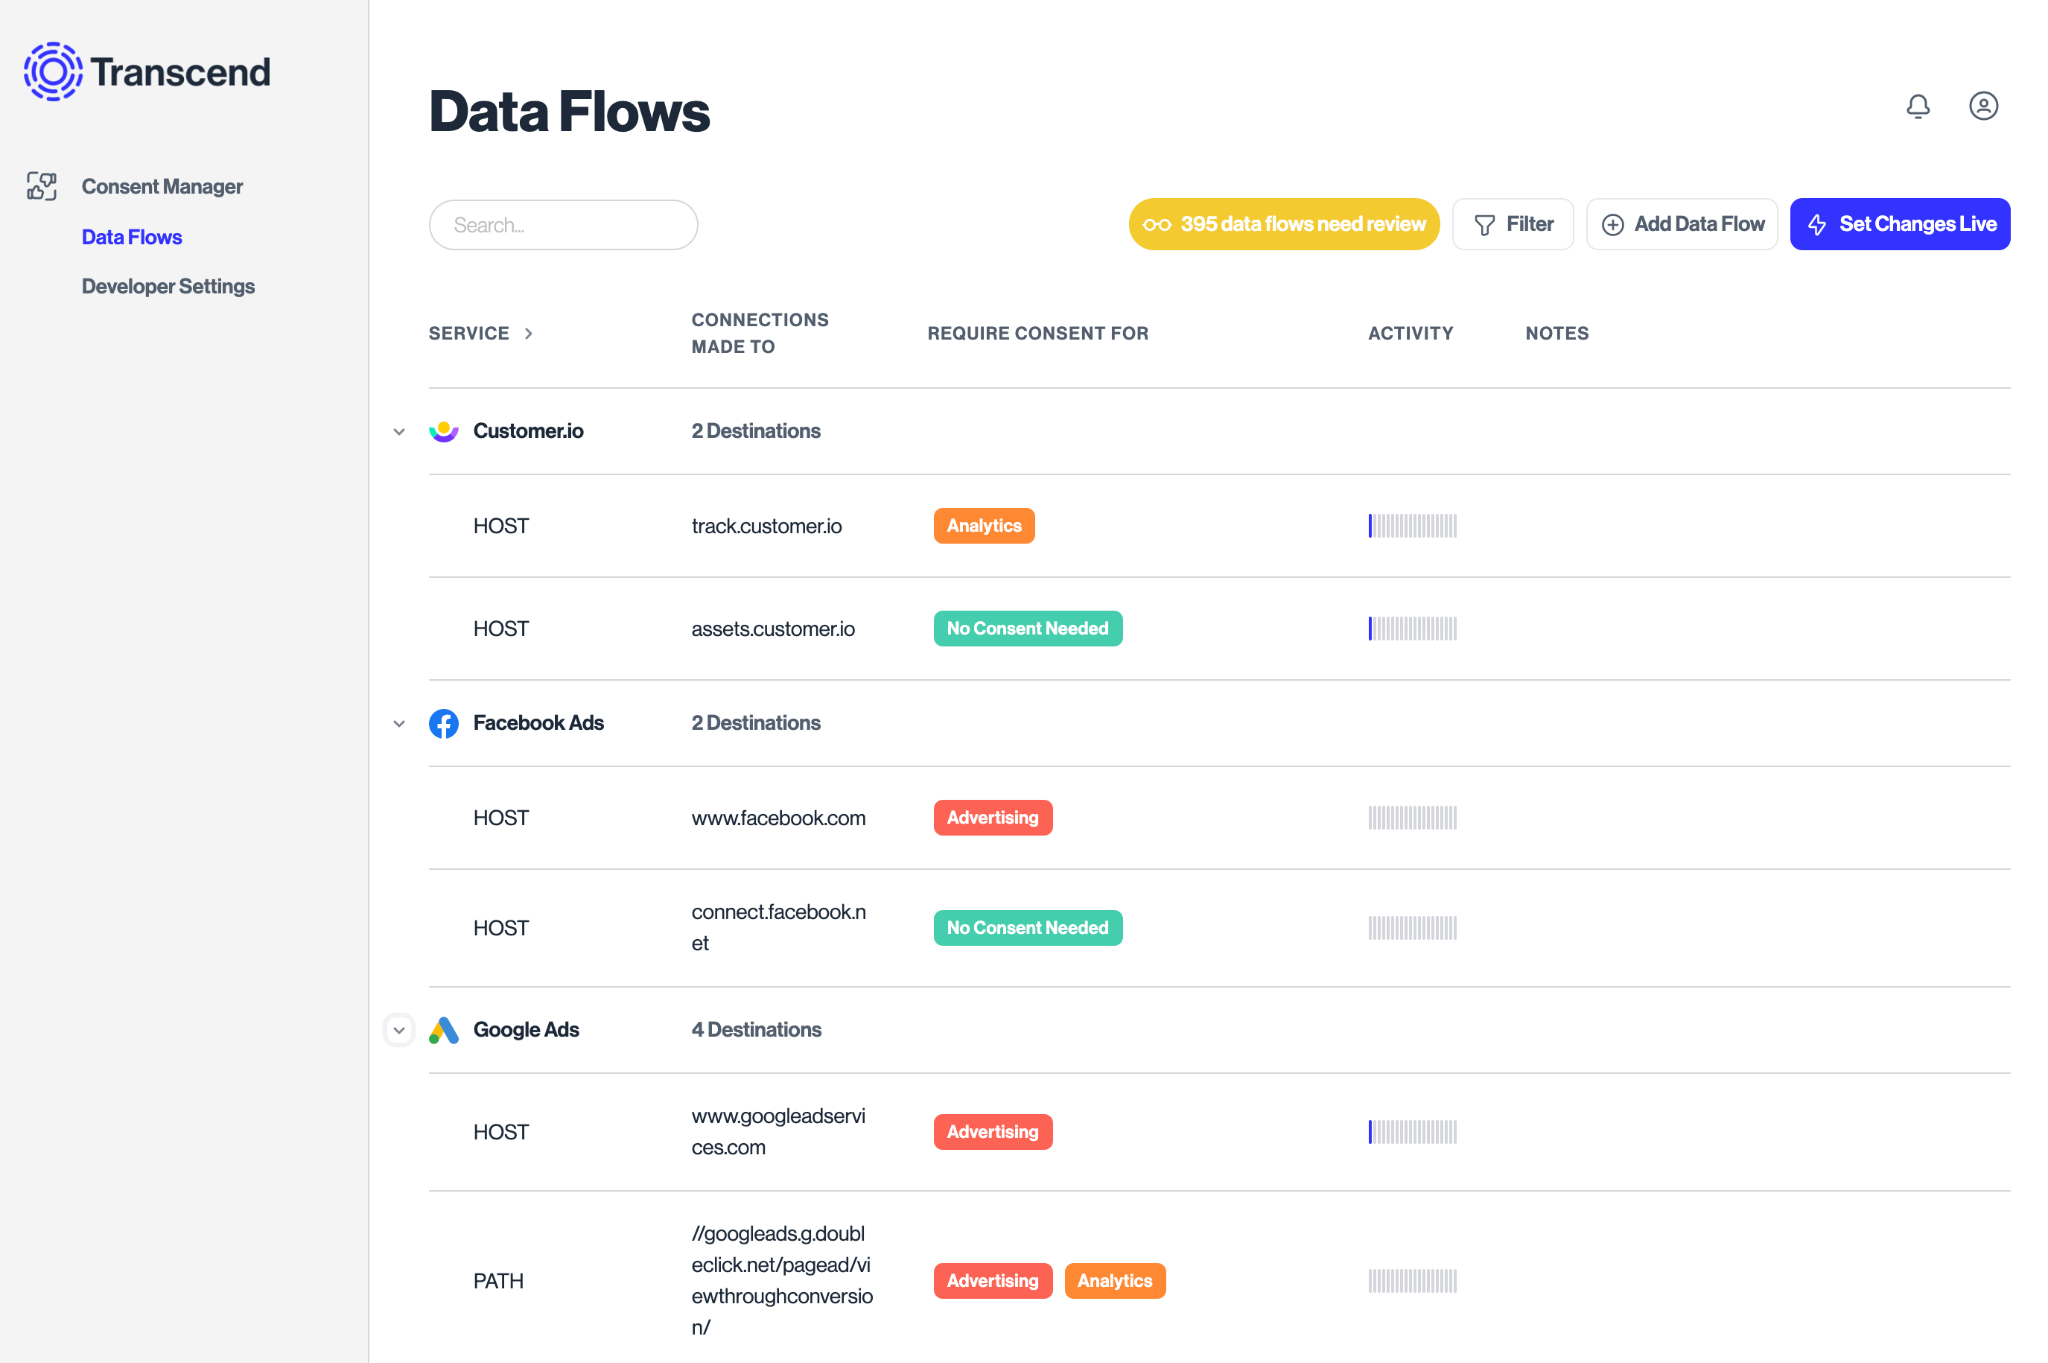Screen dimensions: 2048x1363
Task: Click the Search input field
Action: coord(563,225)
